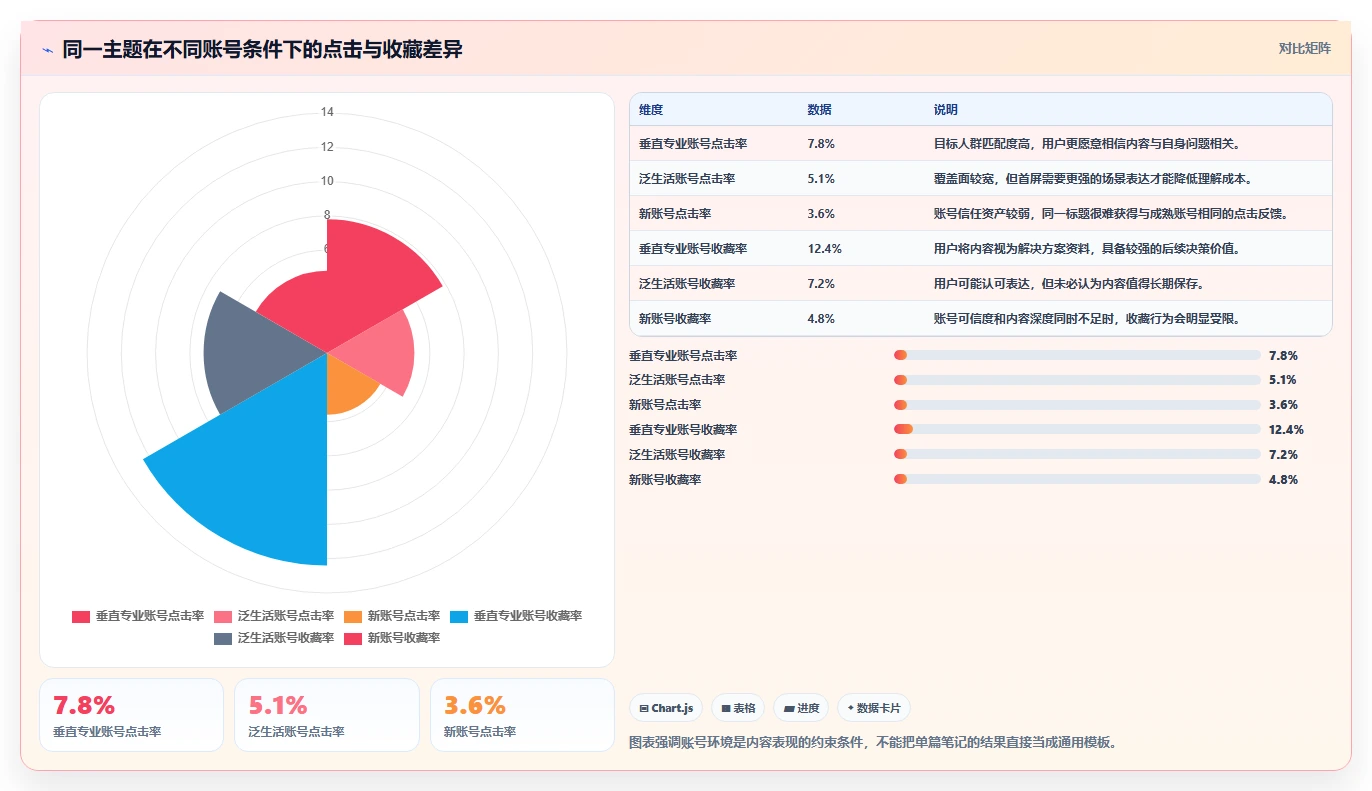Open the 3.6% 新账号点击率 data card
Screen dimensions: 1372x791
pos(522,715)
